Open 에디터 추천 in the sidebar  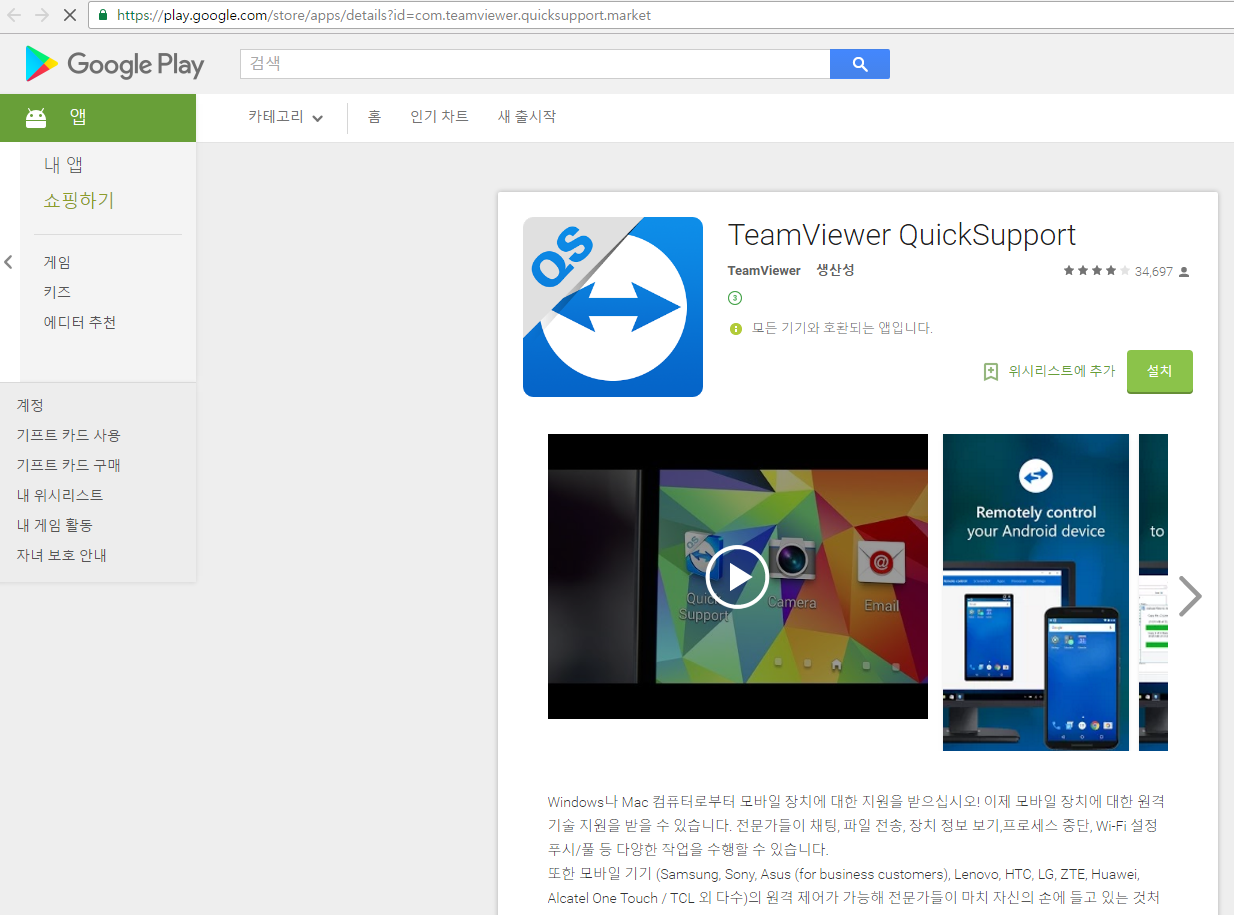click(x=80, y=322)
